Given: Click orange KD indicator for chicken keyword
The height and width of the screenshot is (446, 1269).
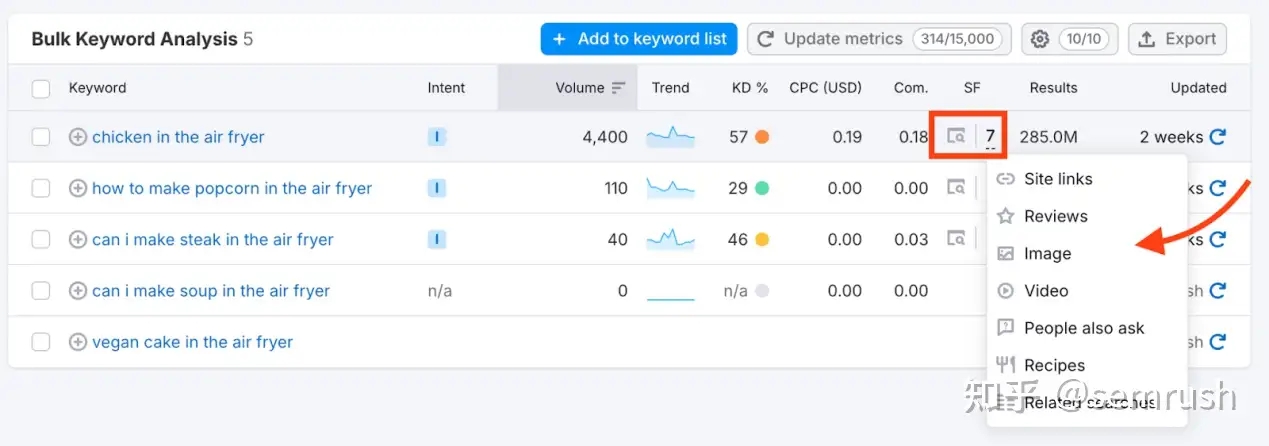Looking at the screenshot, I should coord(762,137).
